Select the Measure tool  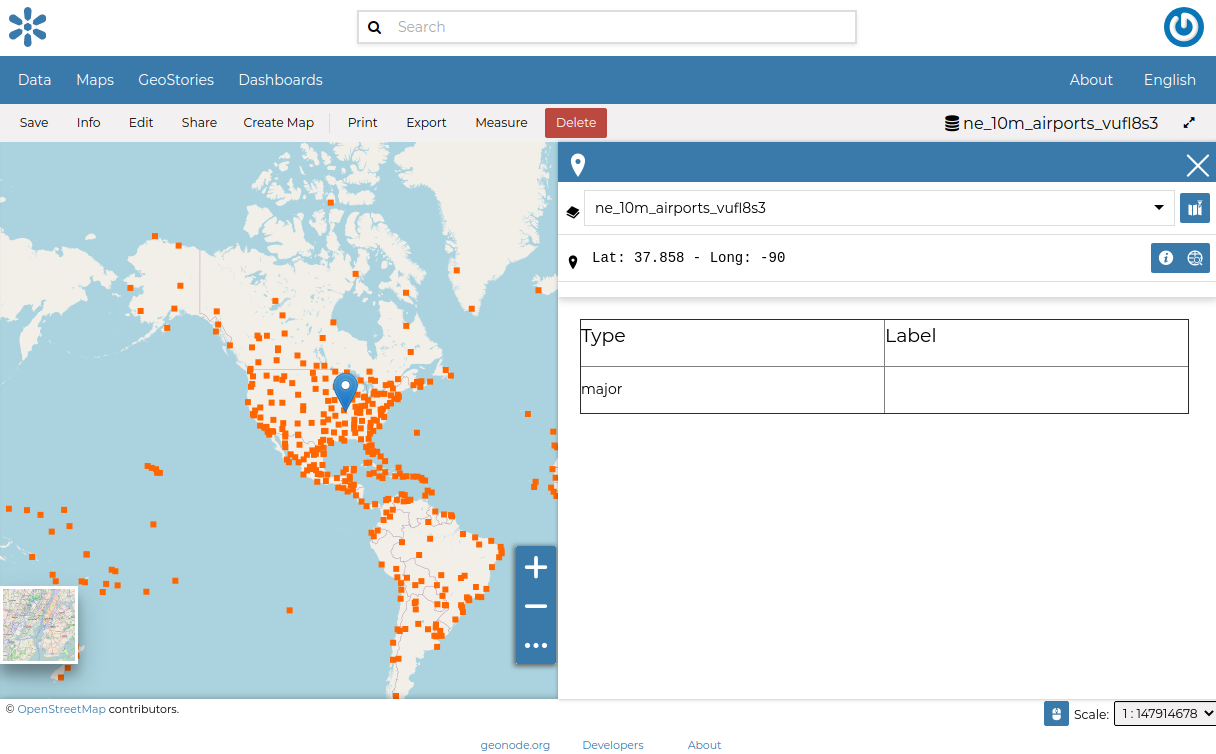click(x=501, y=122)
